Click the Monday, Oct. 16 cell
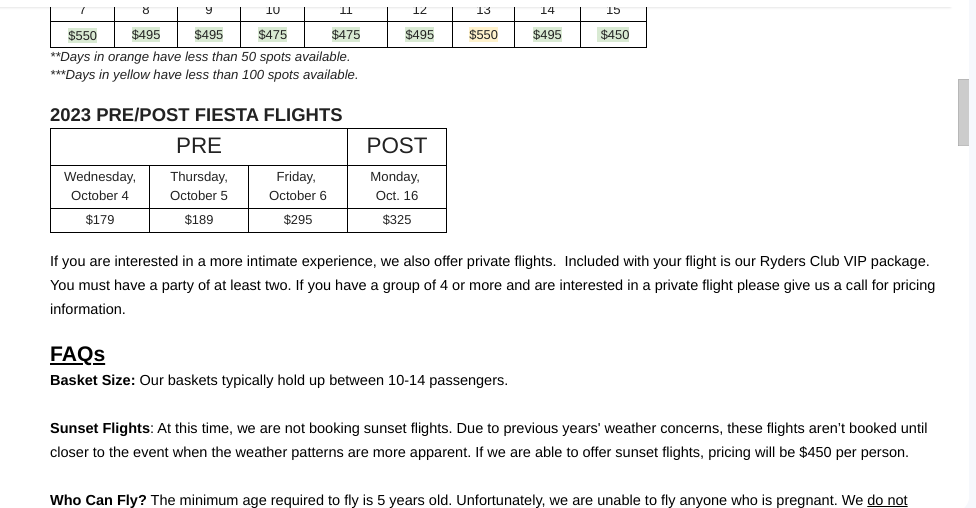This screenshot has height=508, width=976. (x=396, y=186)
